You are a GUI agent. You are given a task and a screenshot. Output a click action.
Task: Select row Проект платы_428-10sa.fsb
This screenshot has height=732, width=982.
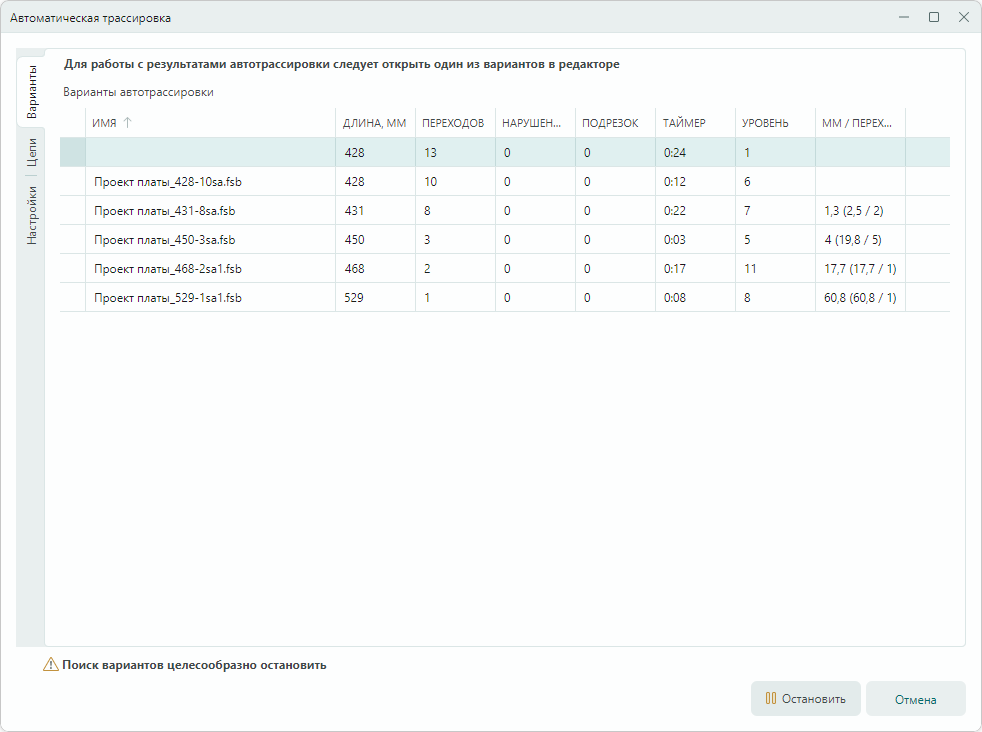pos(167,182)
